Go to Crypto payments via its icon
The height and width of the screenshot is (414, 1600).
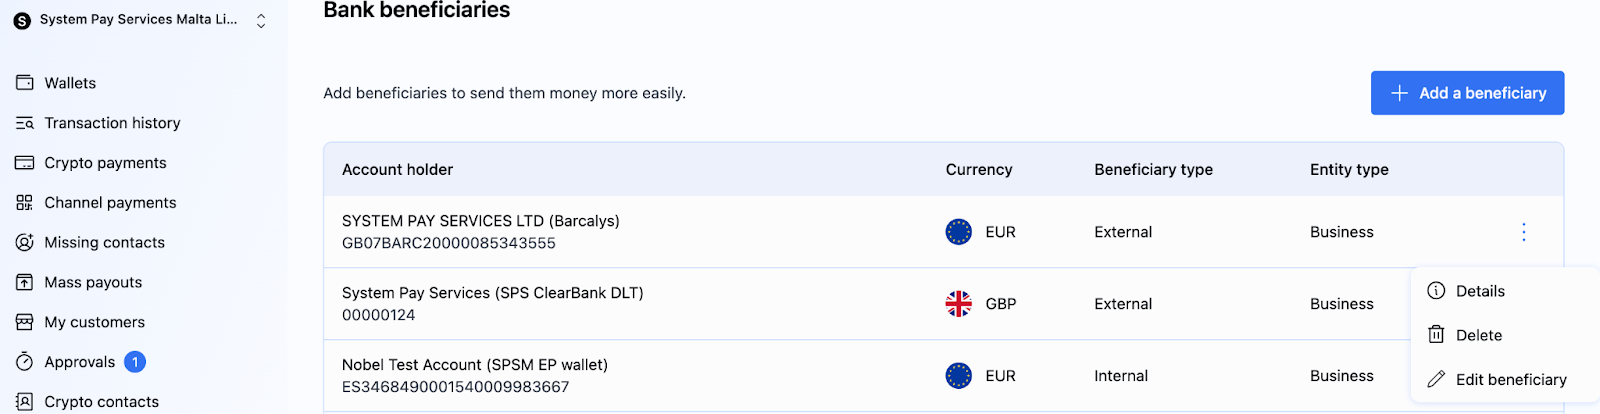click(25, 163)
